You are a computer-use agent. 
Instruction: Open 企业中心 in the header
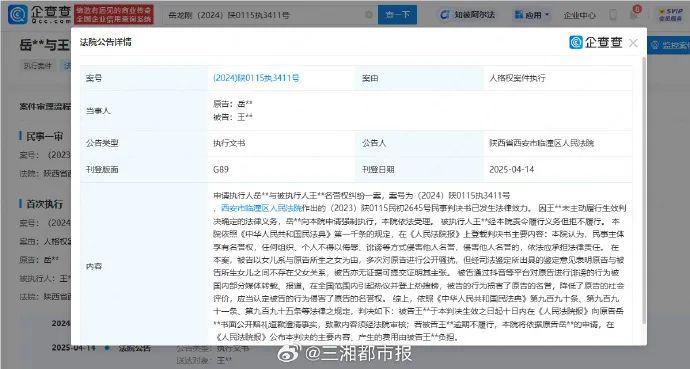coord(580,15)
